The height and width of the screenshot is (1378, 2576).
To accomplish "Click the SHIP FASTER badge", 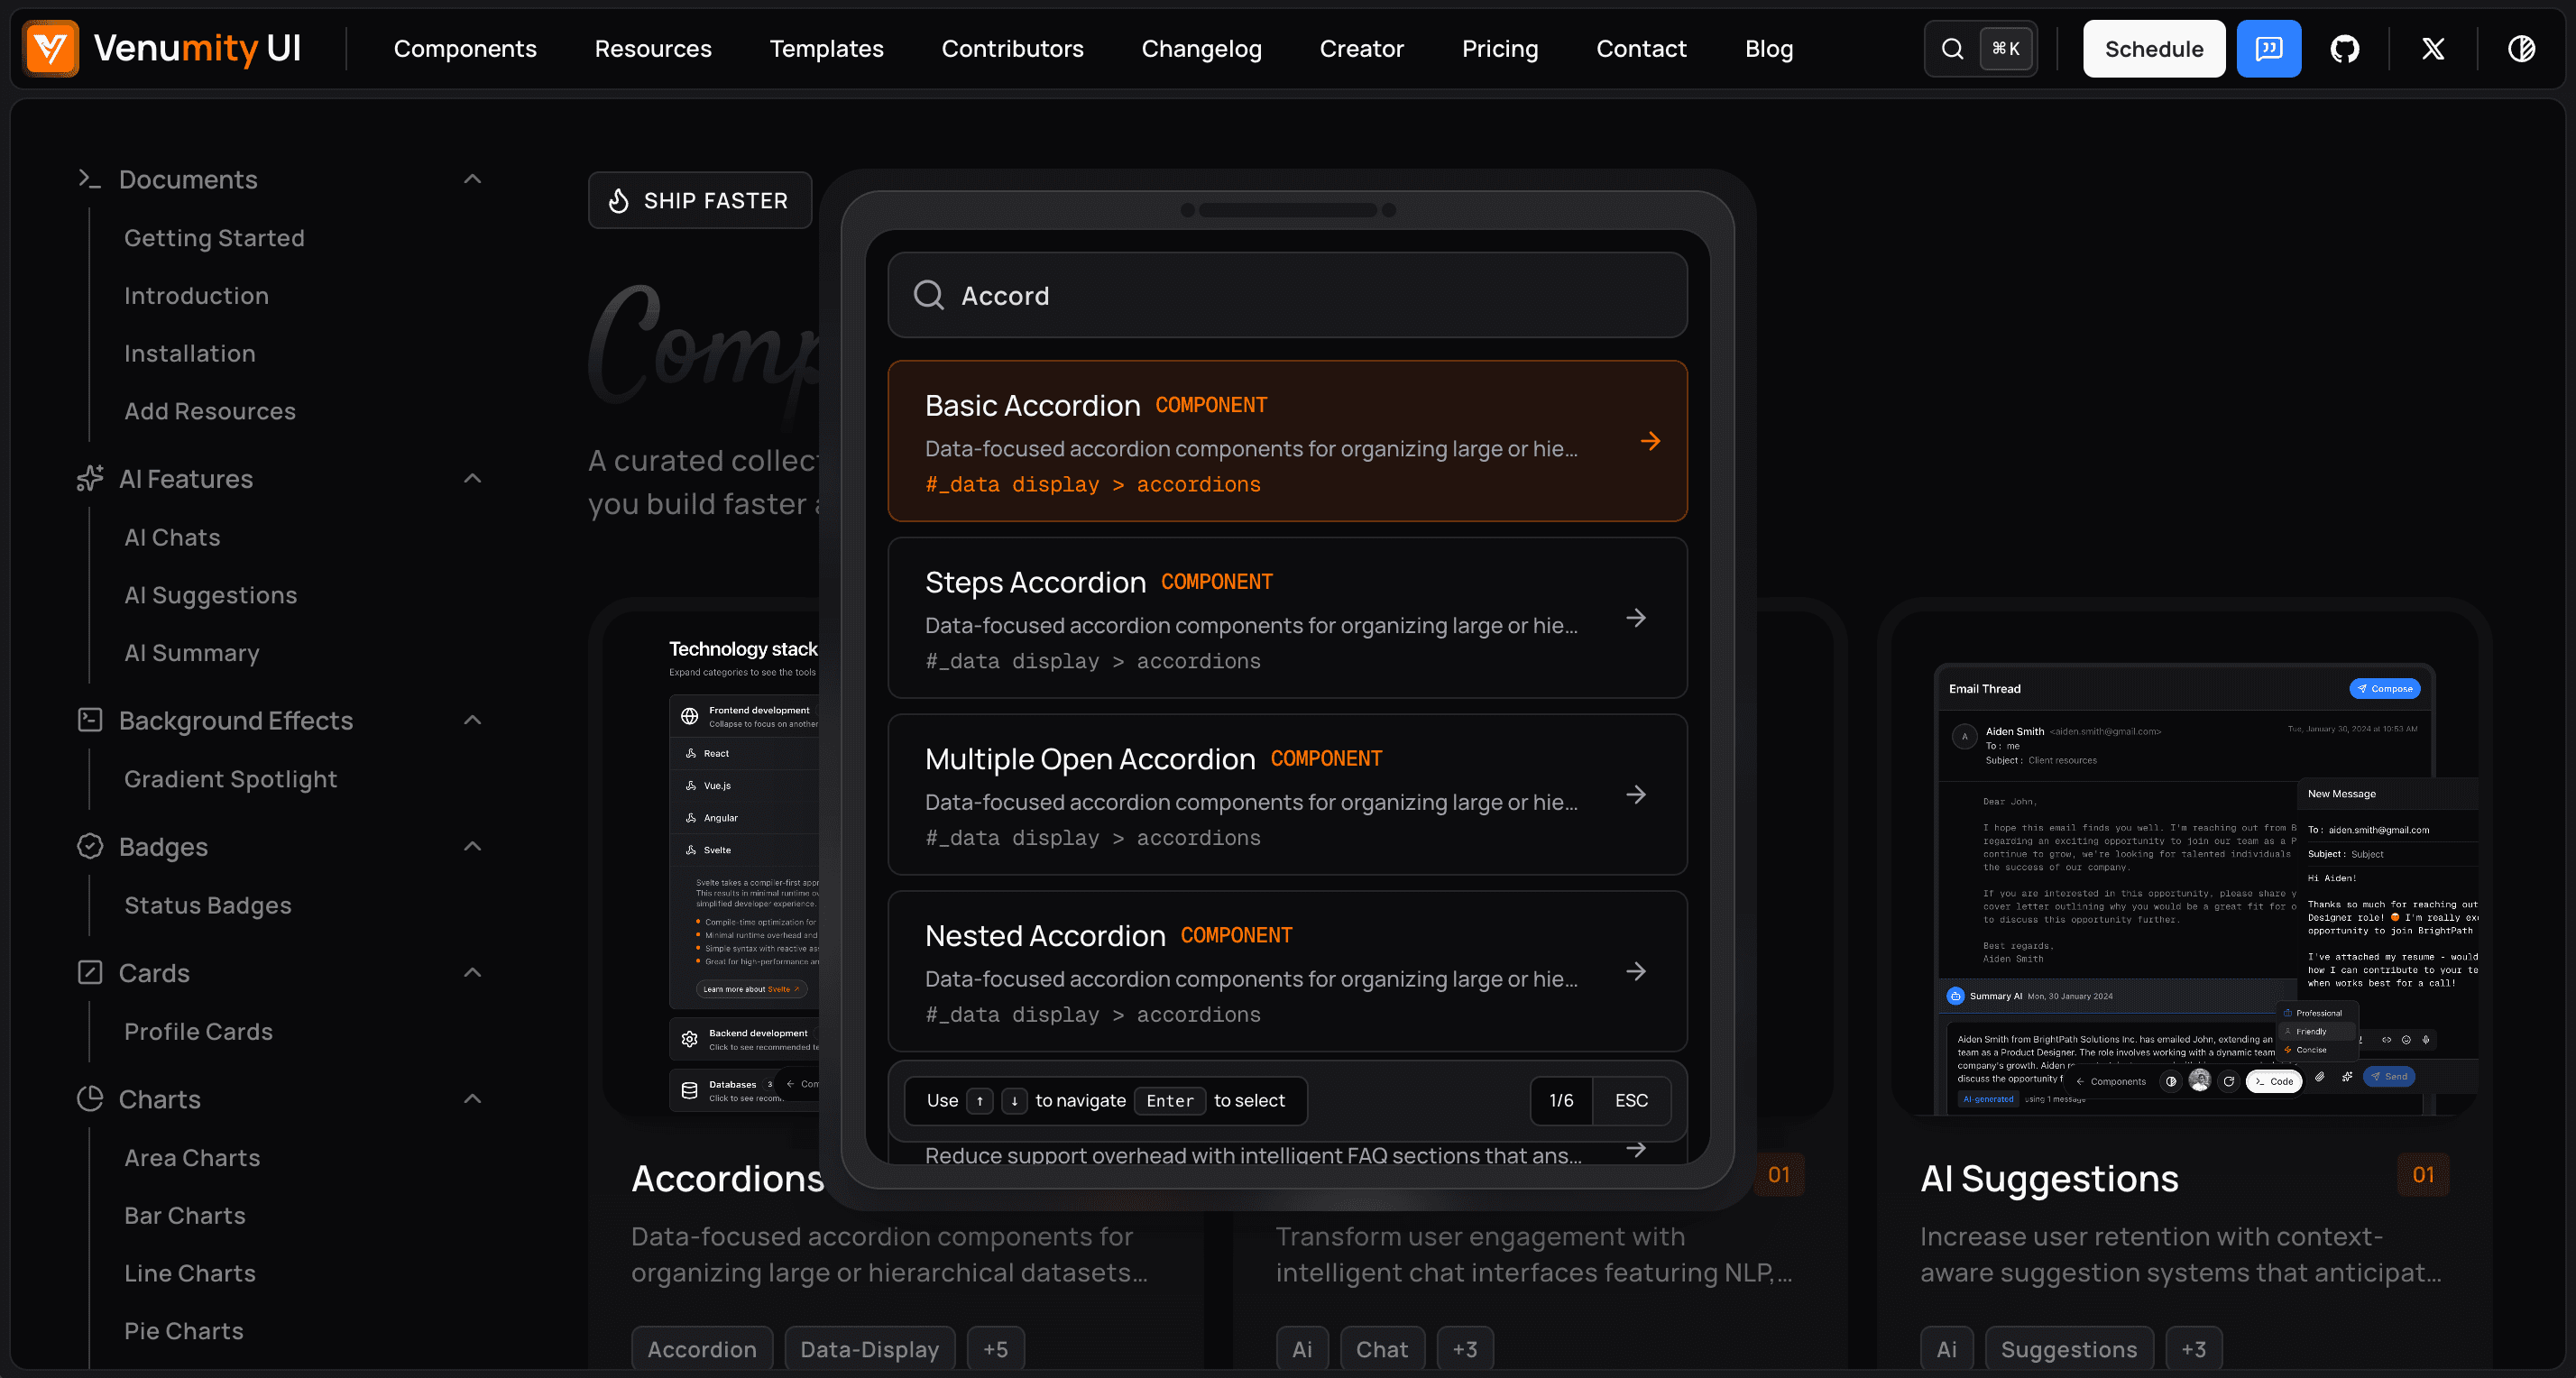I will click(700, 201).
